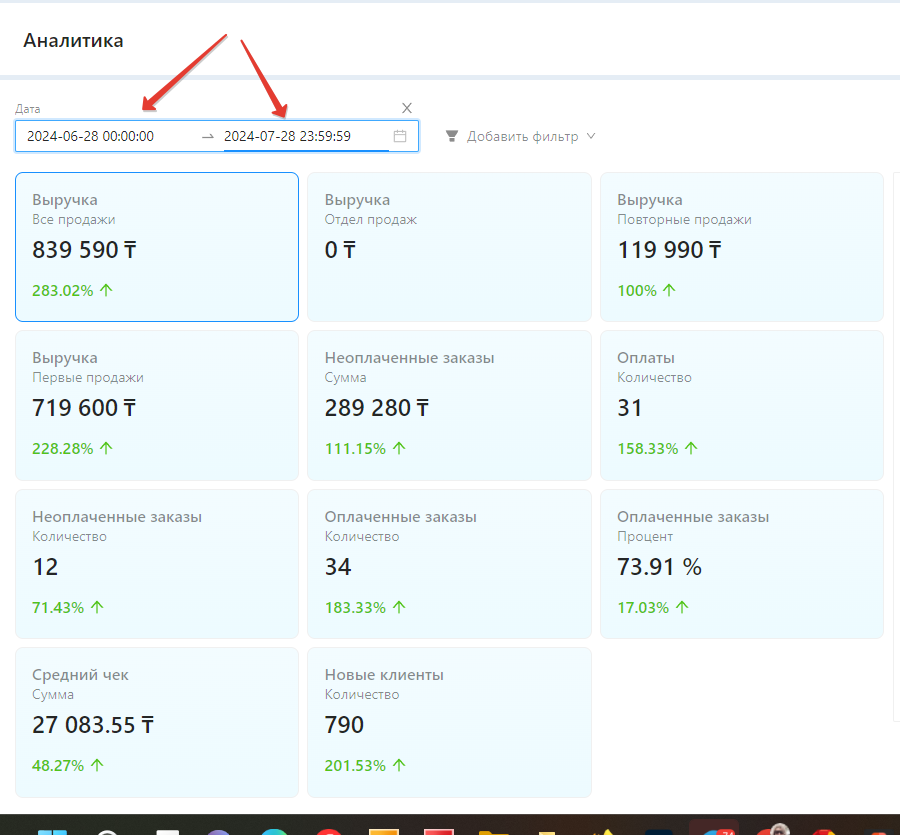Select the Неоплаченные заказы Сумма card

pos(449,405)
